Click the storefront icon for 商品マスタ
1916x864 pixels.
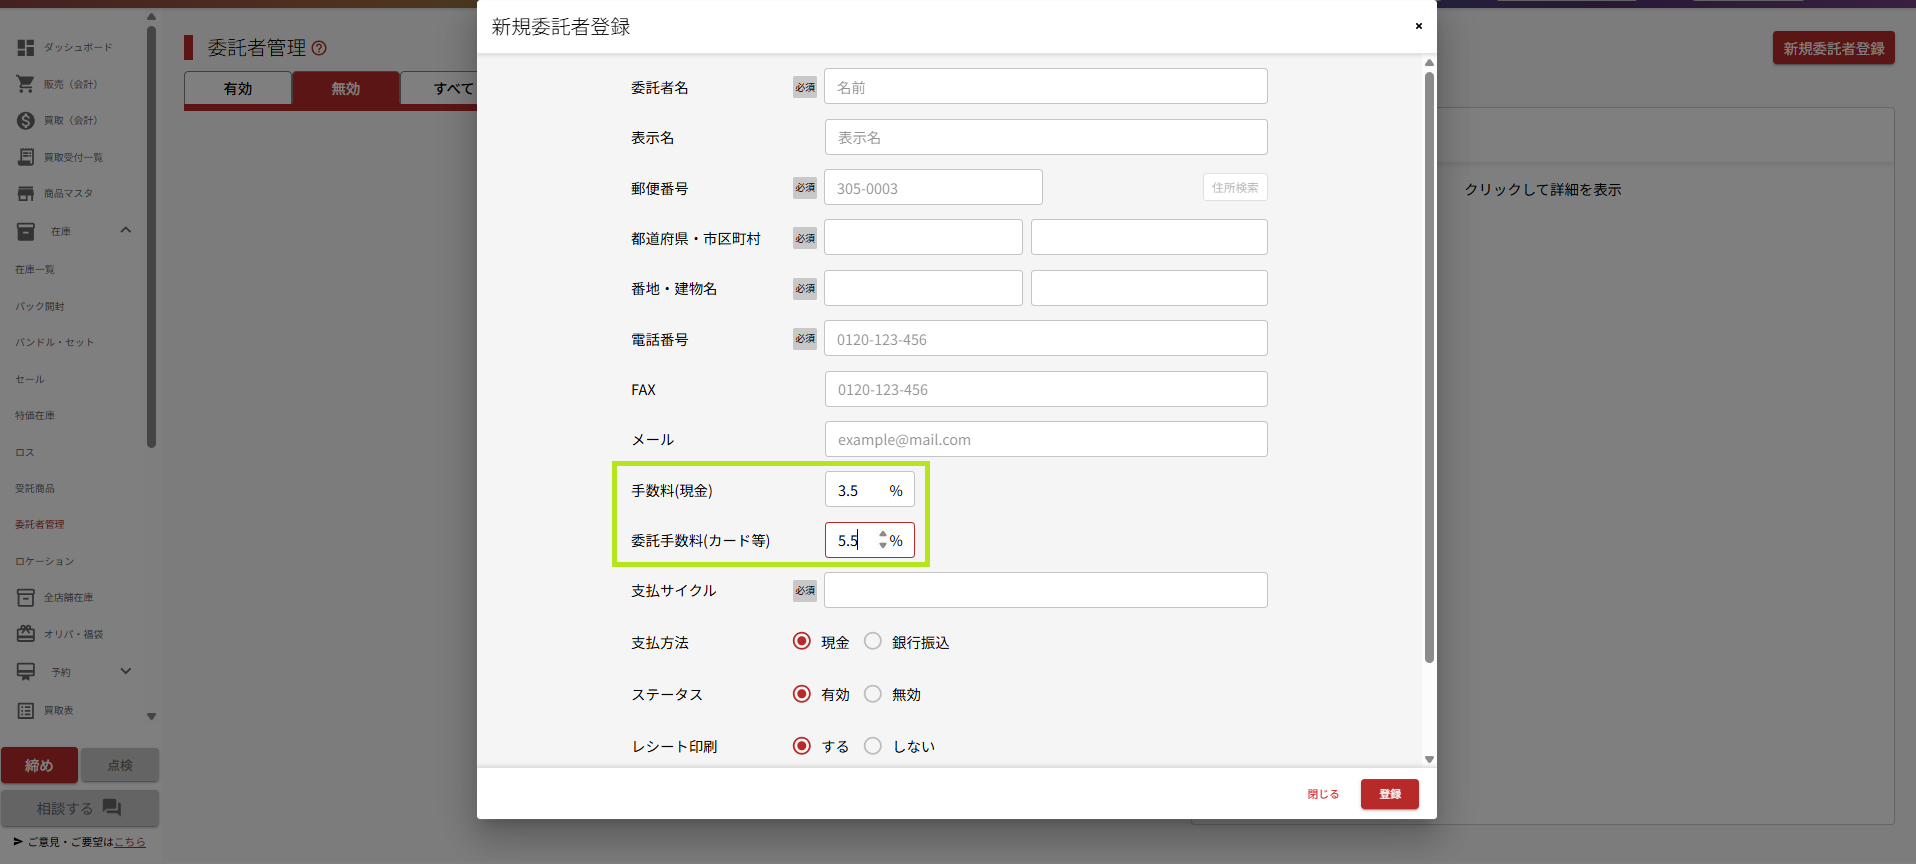pos(26,194)
